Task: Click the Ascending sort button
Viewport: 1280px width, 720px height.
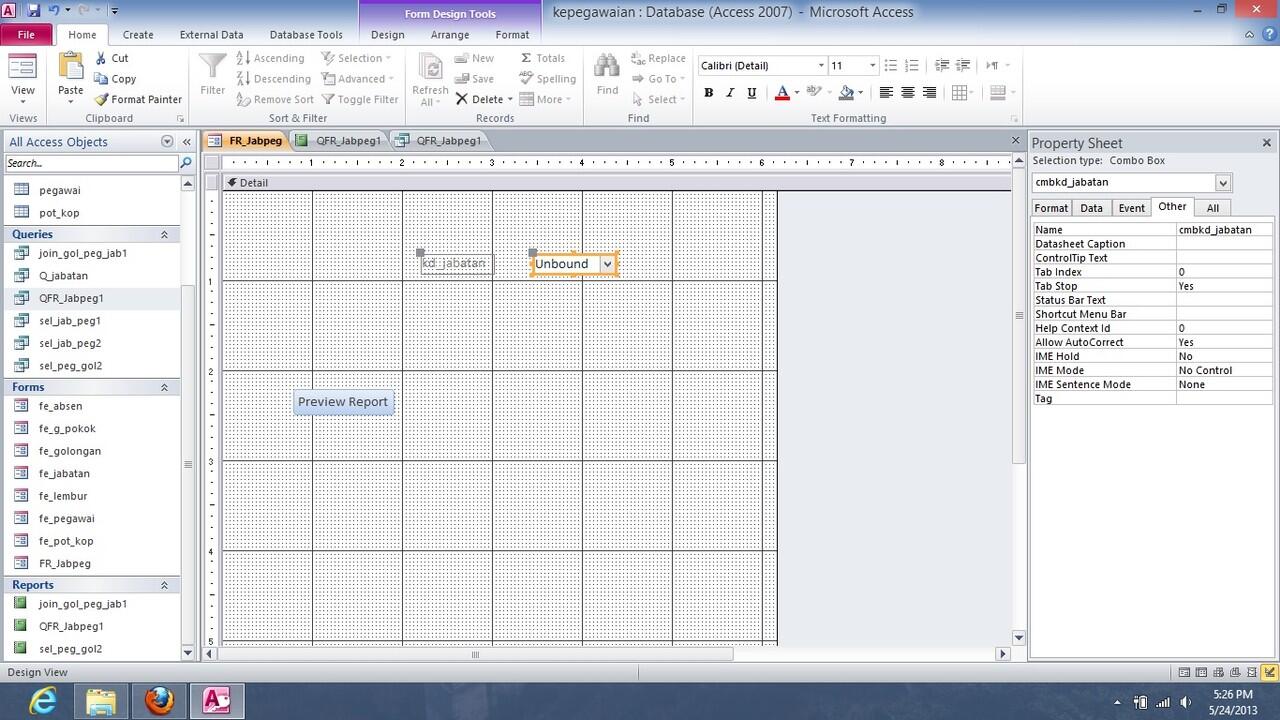Action: coord(270,59)
